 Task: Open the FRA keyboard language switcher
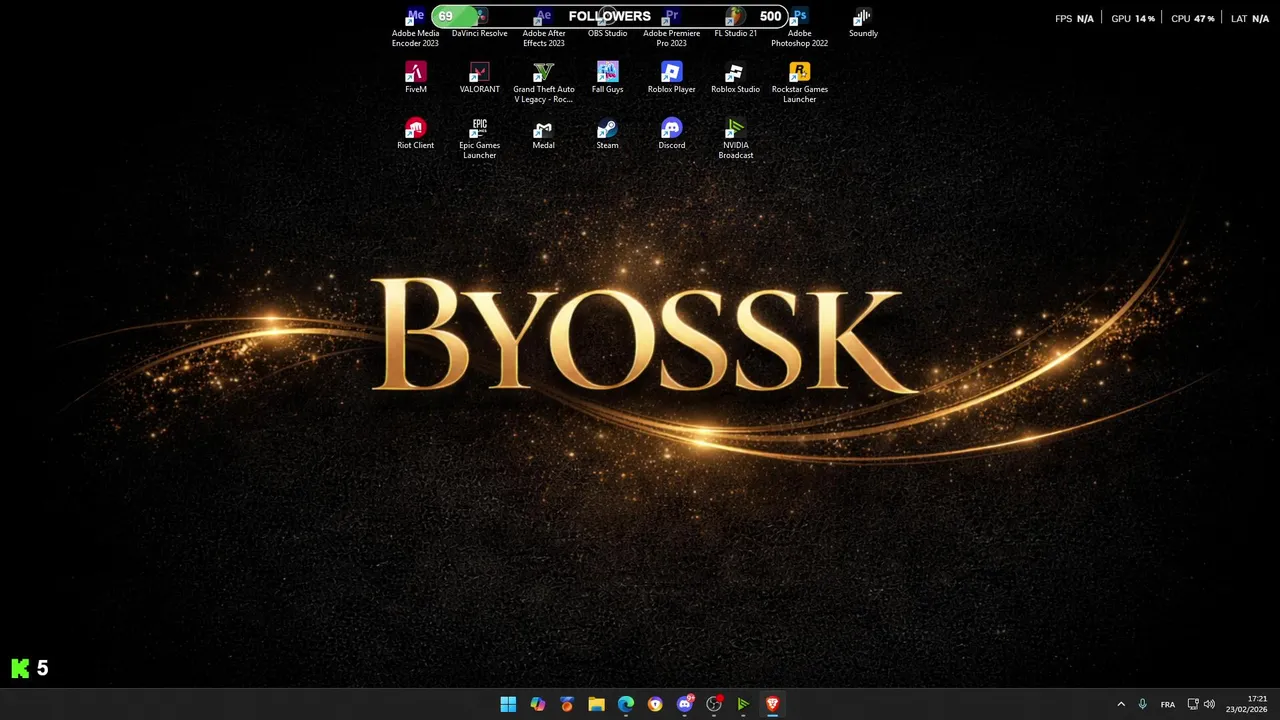pyautogui.click(x=1168, y=704)
